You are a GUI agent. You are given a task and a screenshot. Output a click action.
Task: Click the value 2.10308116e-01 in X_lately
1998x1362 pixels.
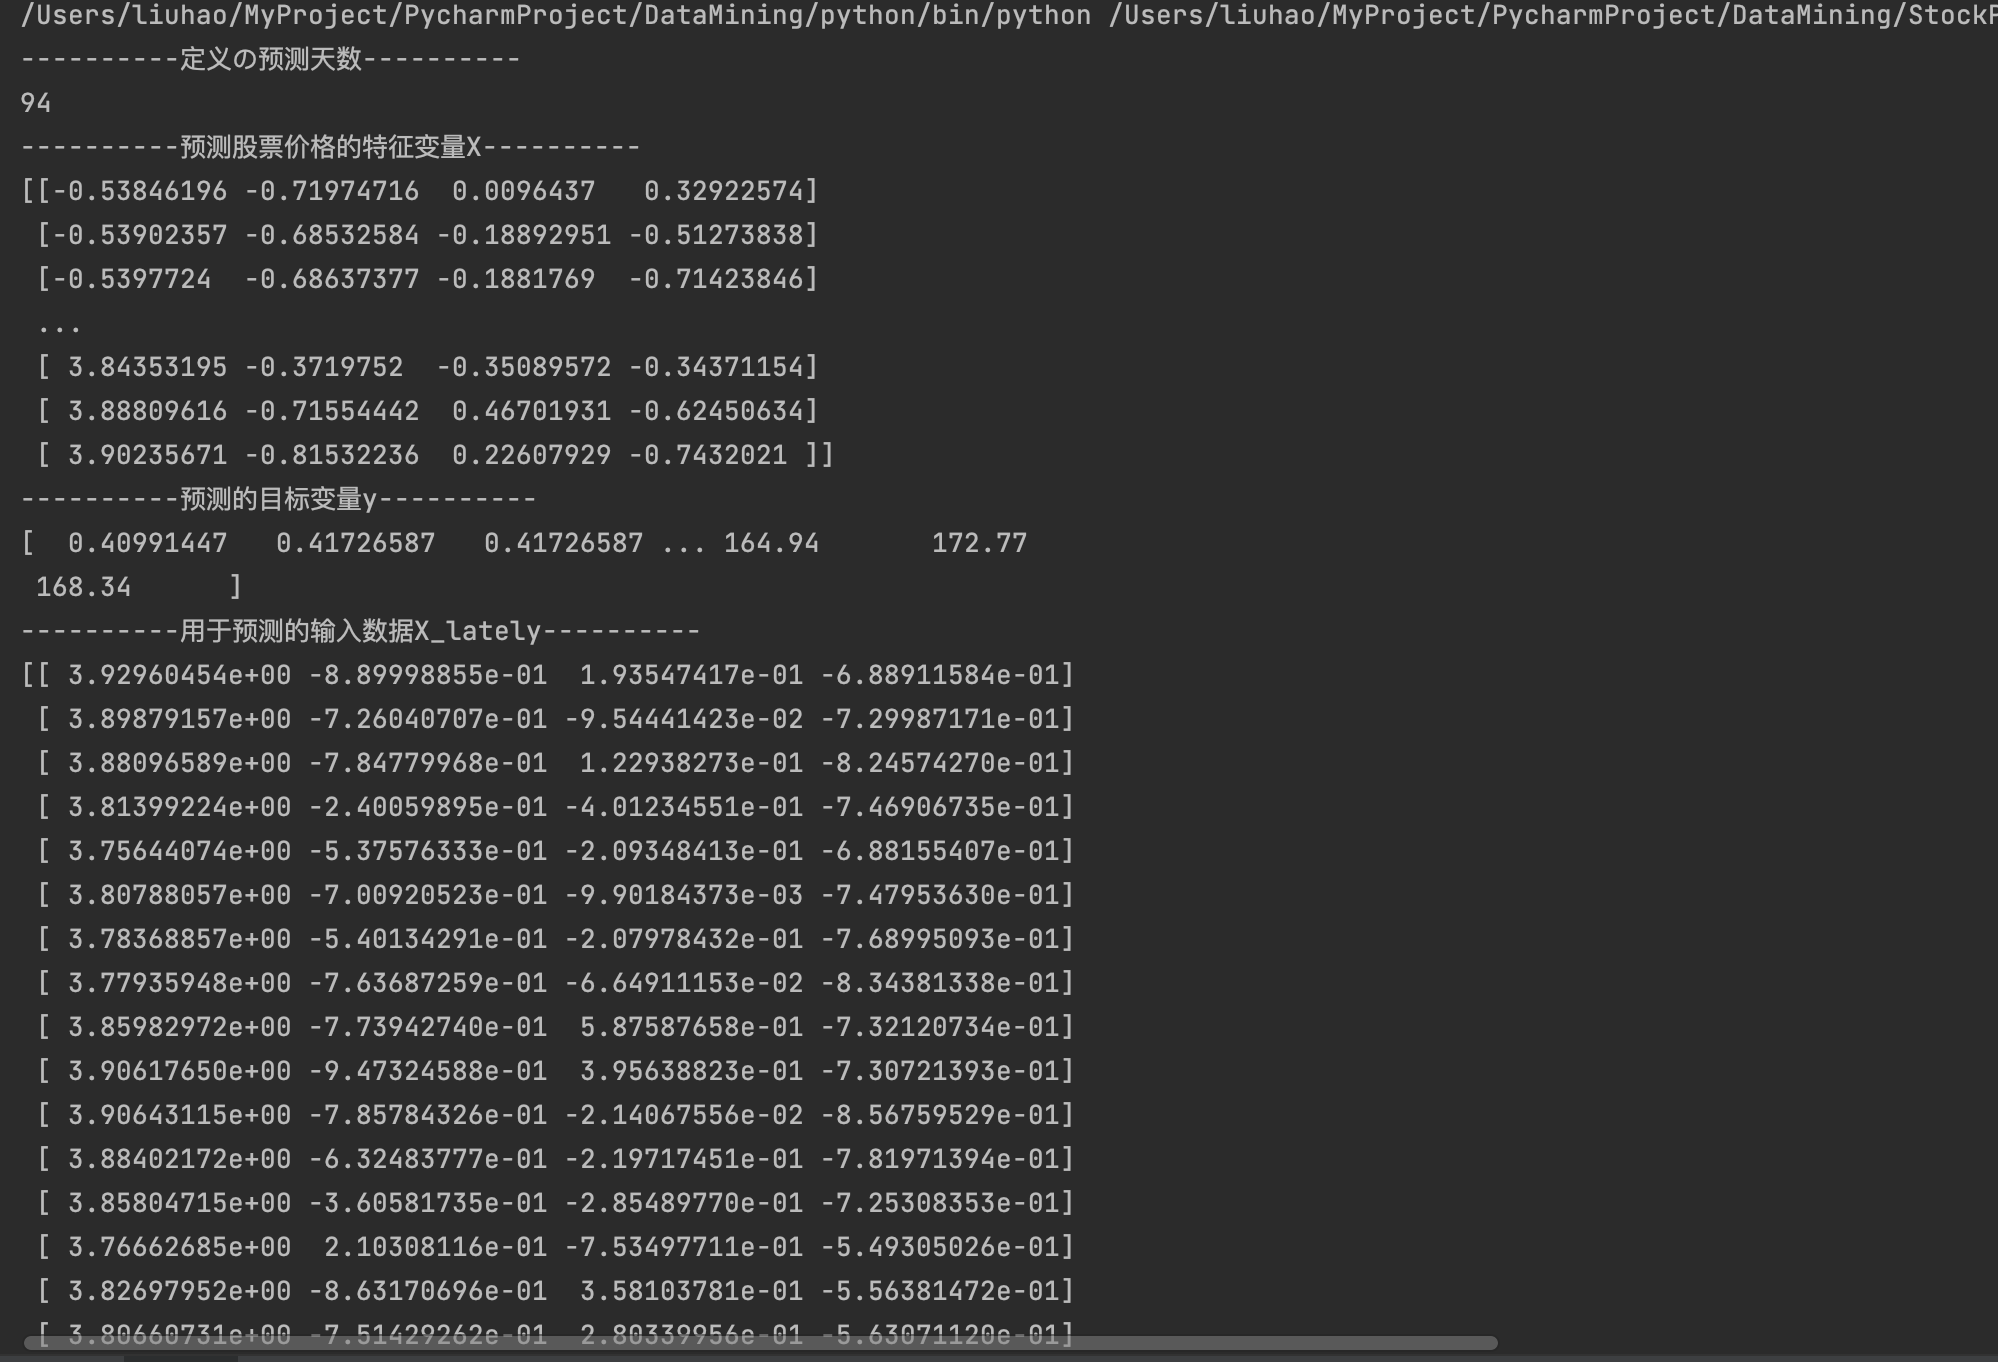click(436, 1247)
